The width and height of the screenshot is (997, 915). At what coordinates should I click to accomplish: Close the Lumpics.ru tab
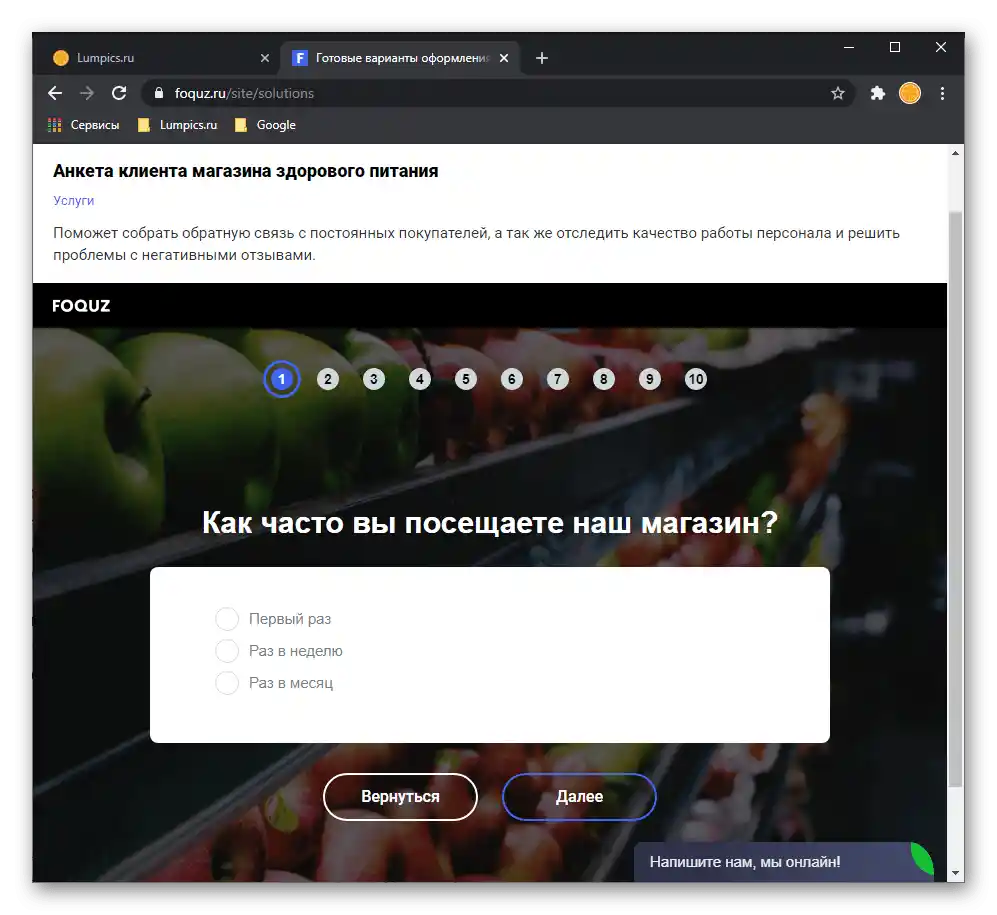265,58
